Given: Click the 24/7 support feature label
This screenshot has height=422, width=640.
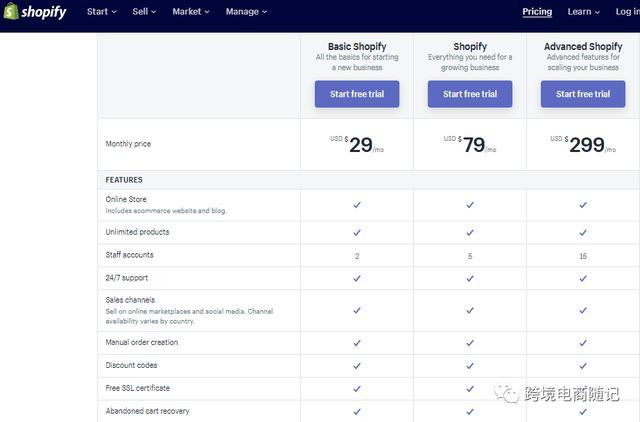Looking at the screenshot, I should tap(127, 278).
